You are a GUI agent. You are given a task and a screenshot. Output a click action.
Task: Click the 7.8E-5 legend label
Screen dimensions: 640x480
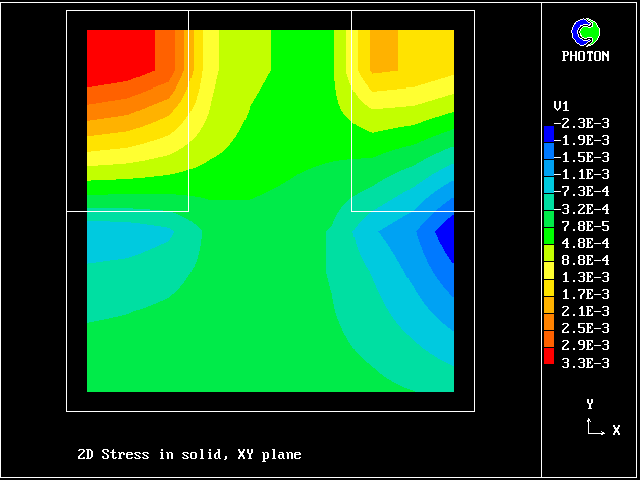click(x=585, y=225)
